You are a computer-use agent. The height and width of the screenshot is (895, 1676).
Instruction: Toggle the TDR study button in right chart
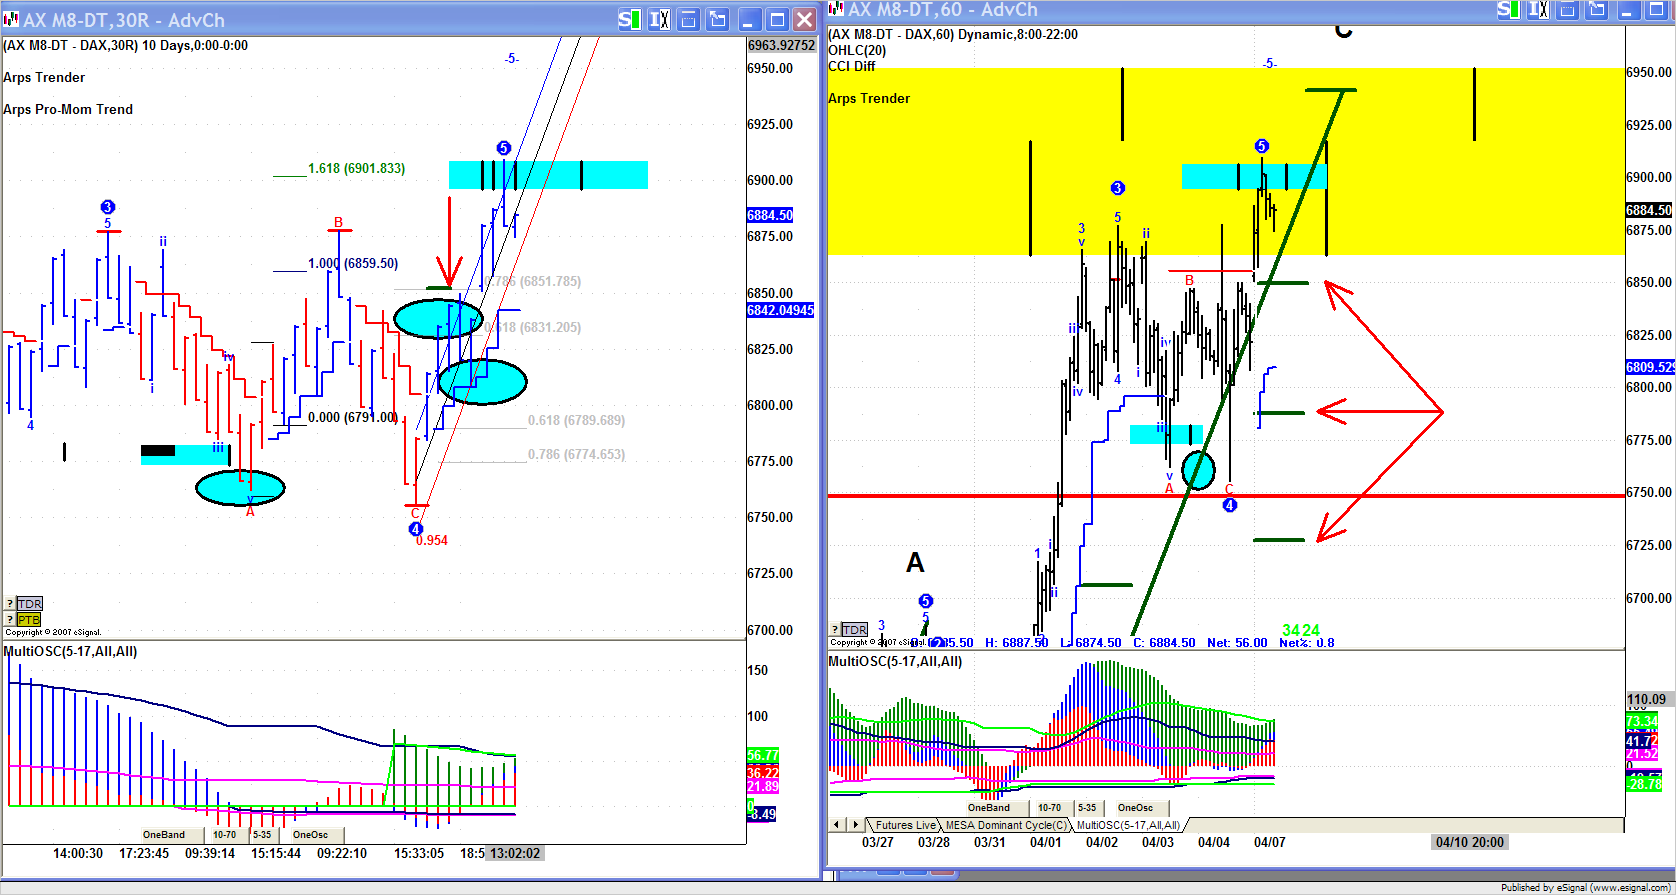coord(854,629)
